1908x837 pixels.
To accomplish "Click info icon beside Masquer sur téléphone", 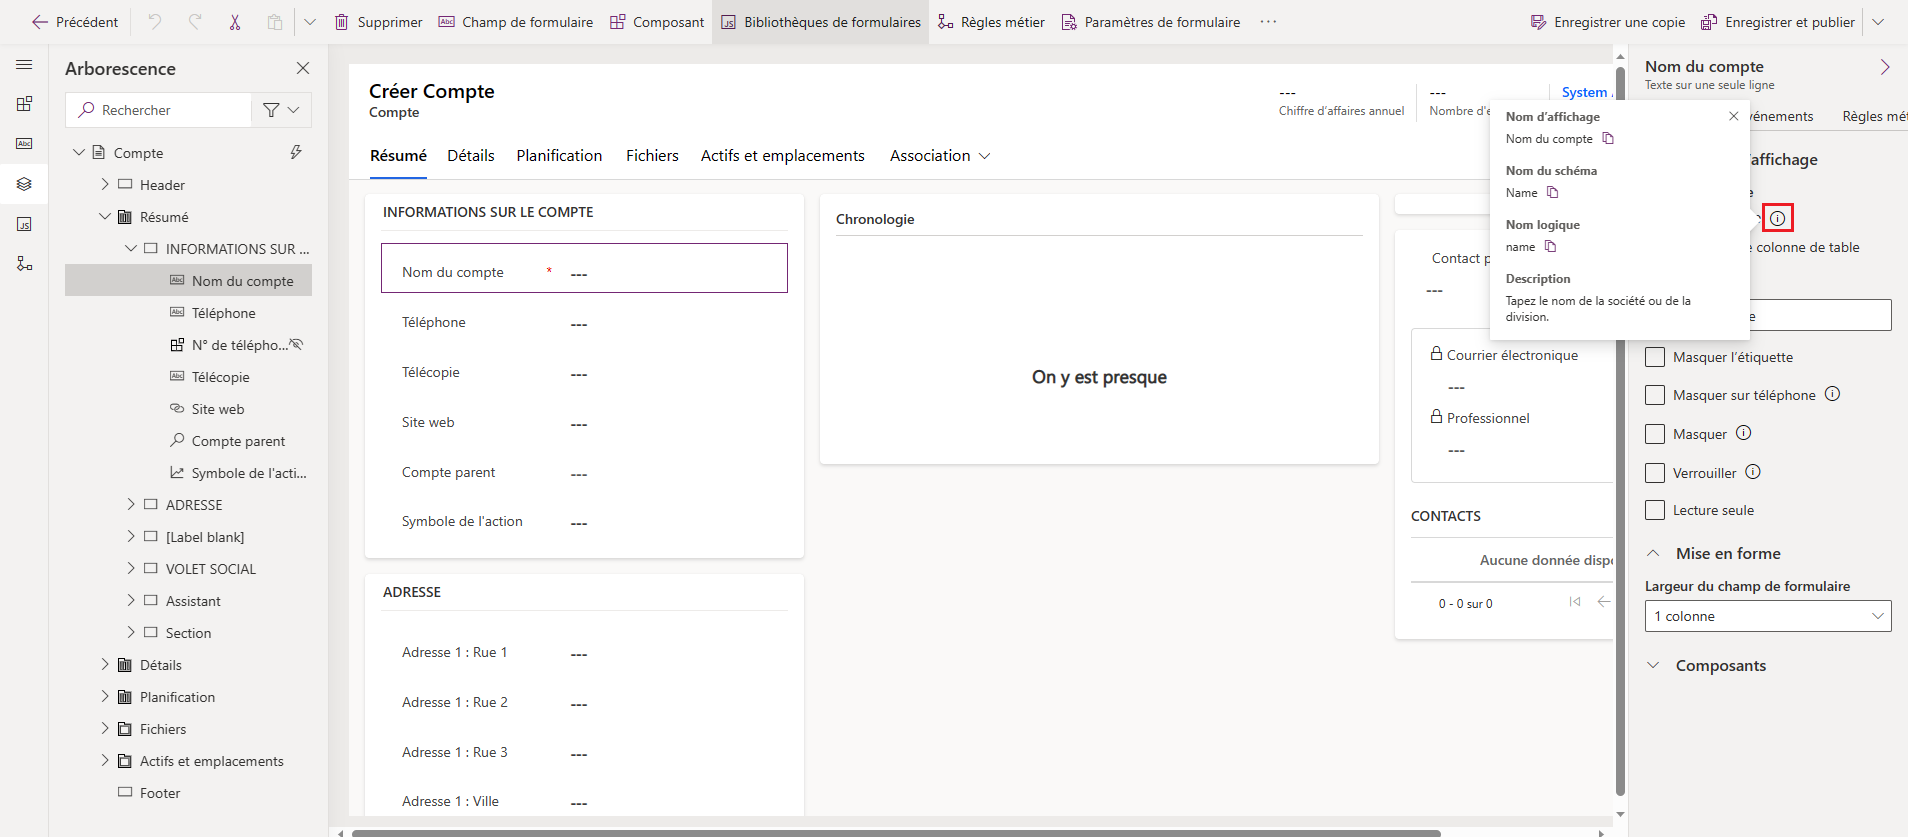I will (1832, 394).
